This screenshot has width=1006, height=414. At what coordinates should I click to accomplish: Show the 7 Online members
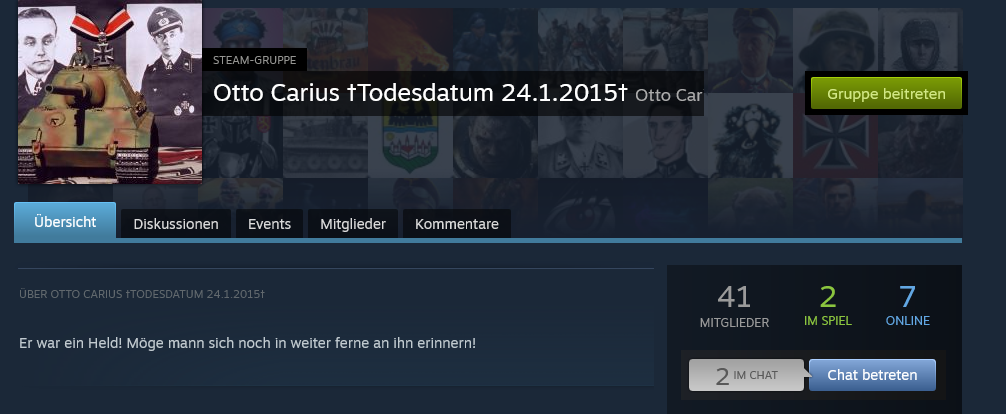click(907, 306)
